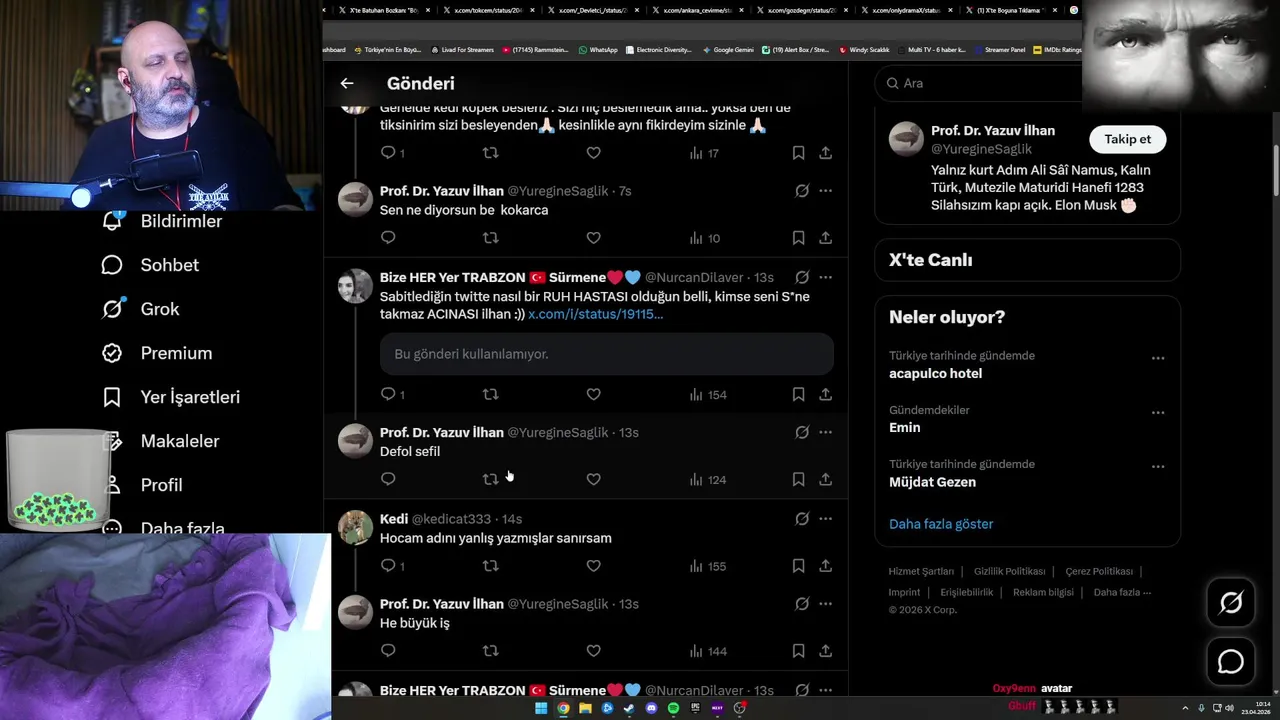Share 'Sen ne diyorsun be kokarca' post
Image resolution: width=1280 pixels, height=720 pixels.
[x=825, y=238]
